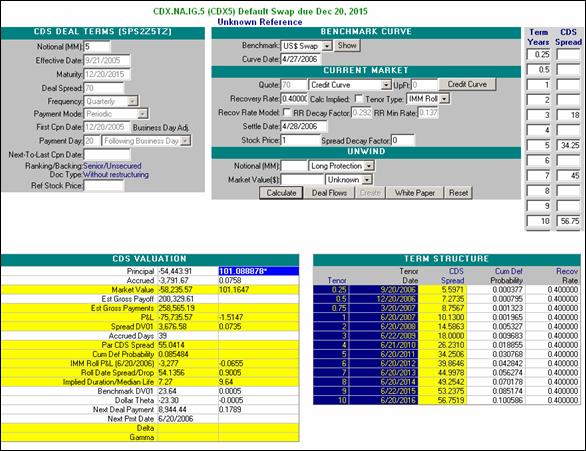
Task: Click the Show benchmark button
Action: pos(347,46)
